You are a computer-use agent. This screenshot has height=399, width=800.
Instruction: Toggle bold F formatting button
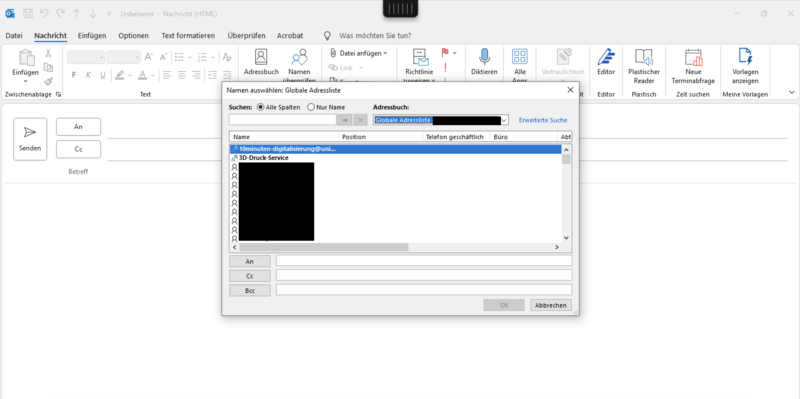pos(74,75)
